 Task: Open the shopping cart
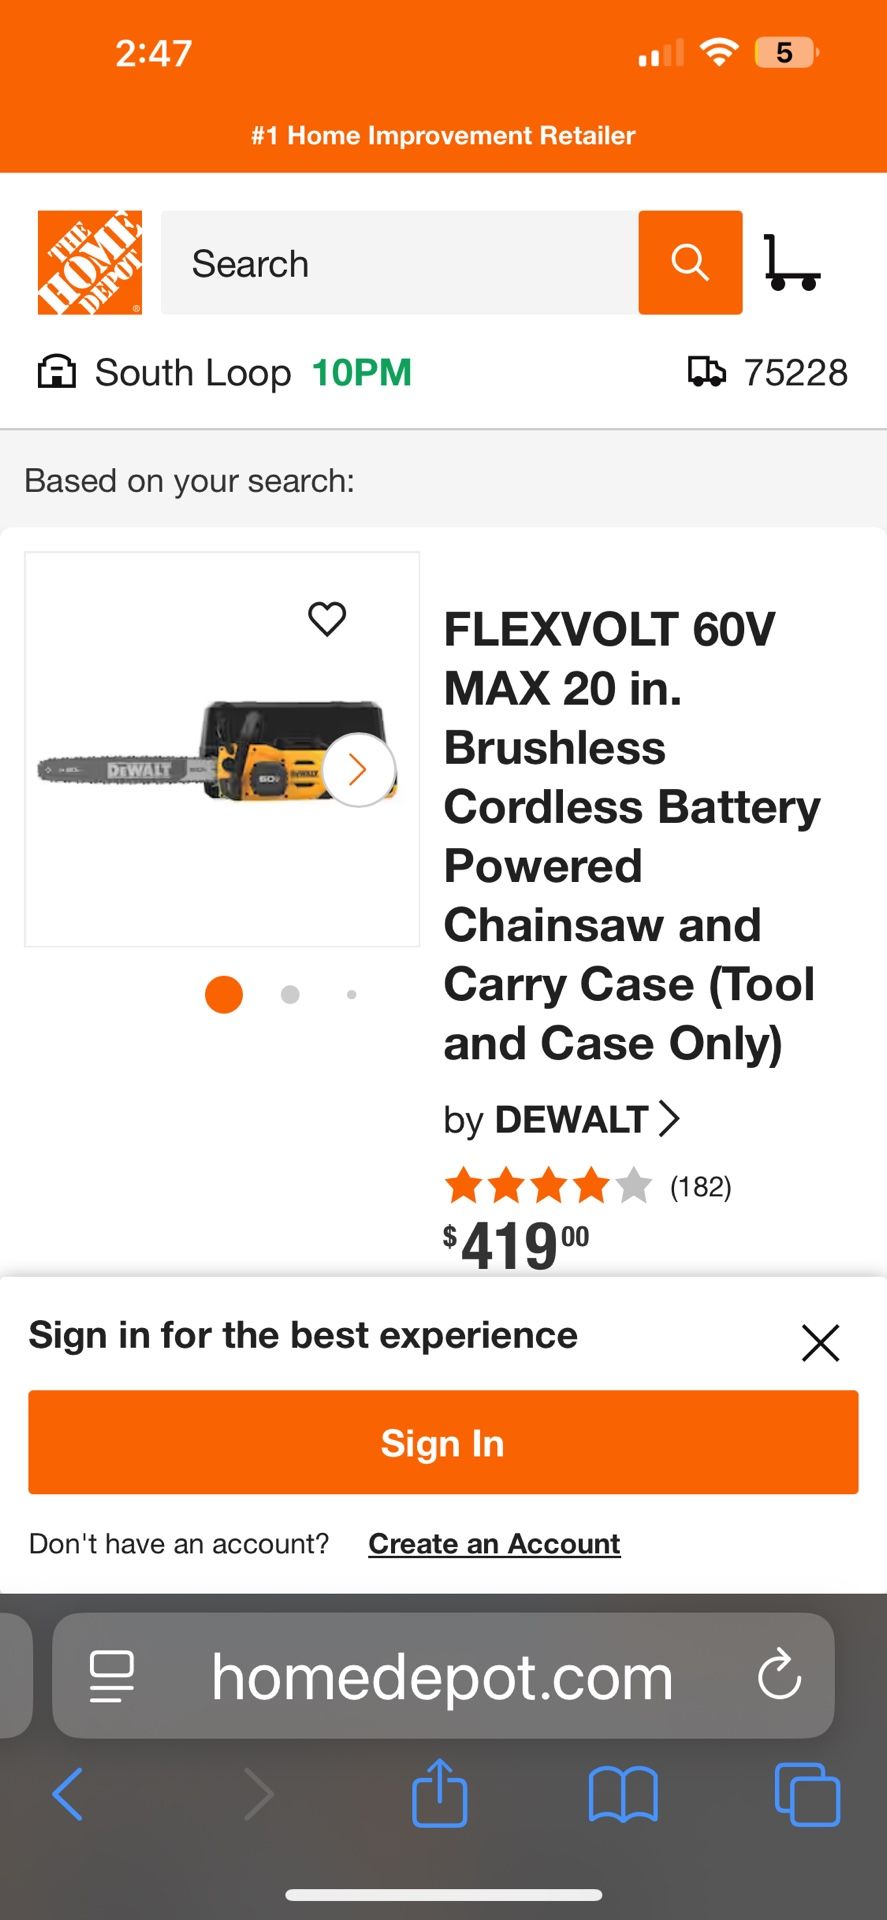pyautogui.click(x=791, y=263)
